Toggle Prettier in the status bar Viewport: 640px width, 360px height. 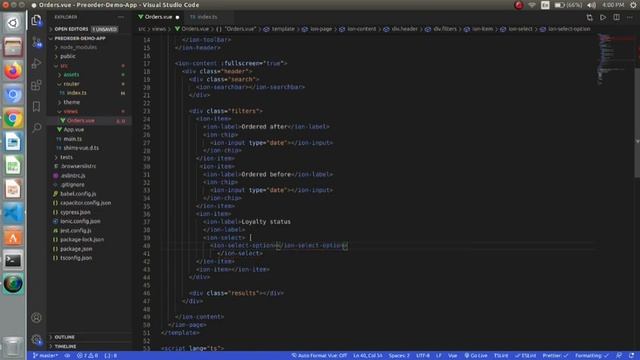point(555,356)
